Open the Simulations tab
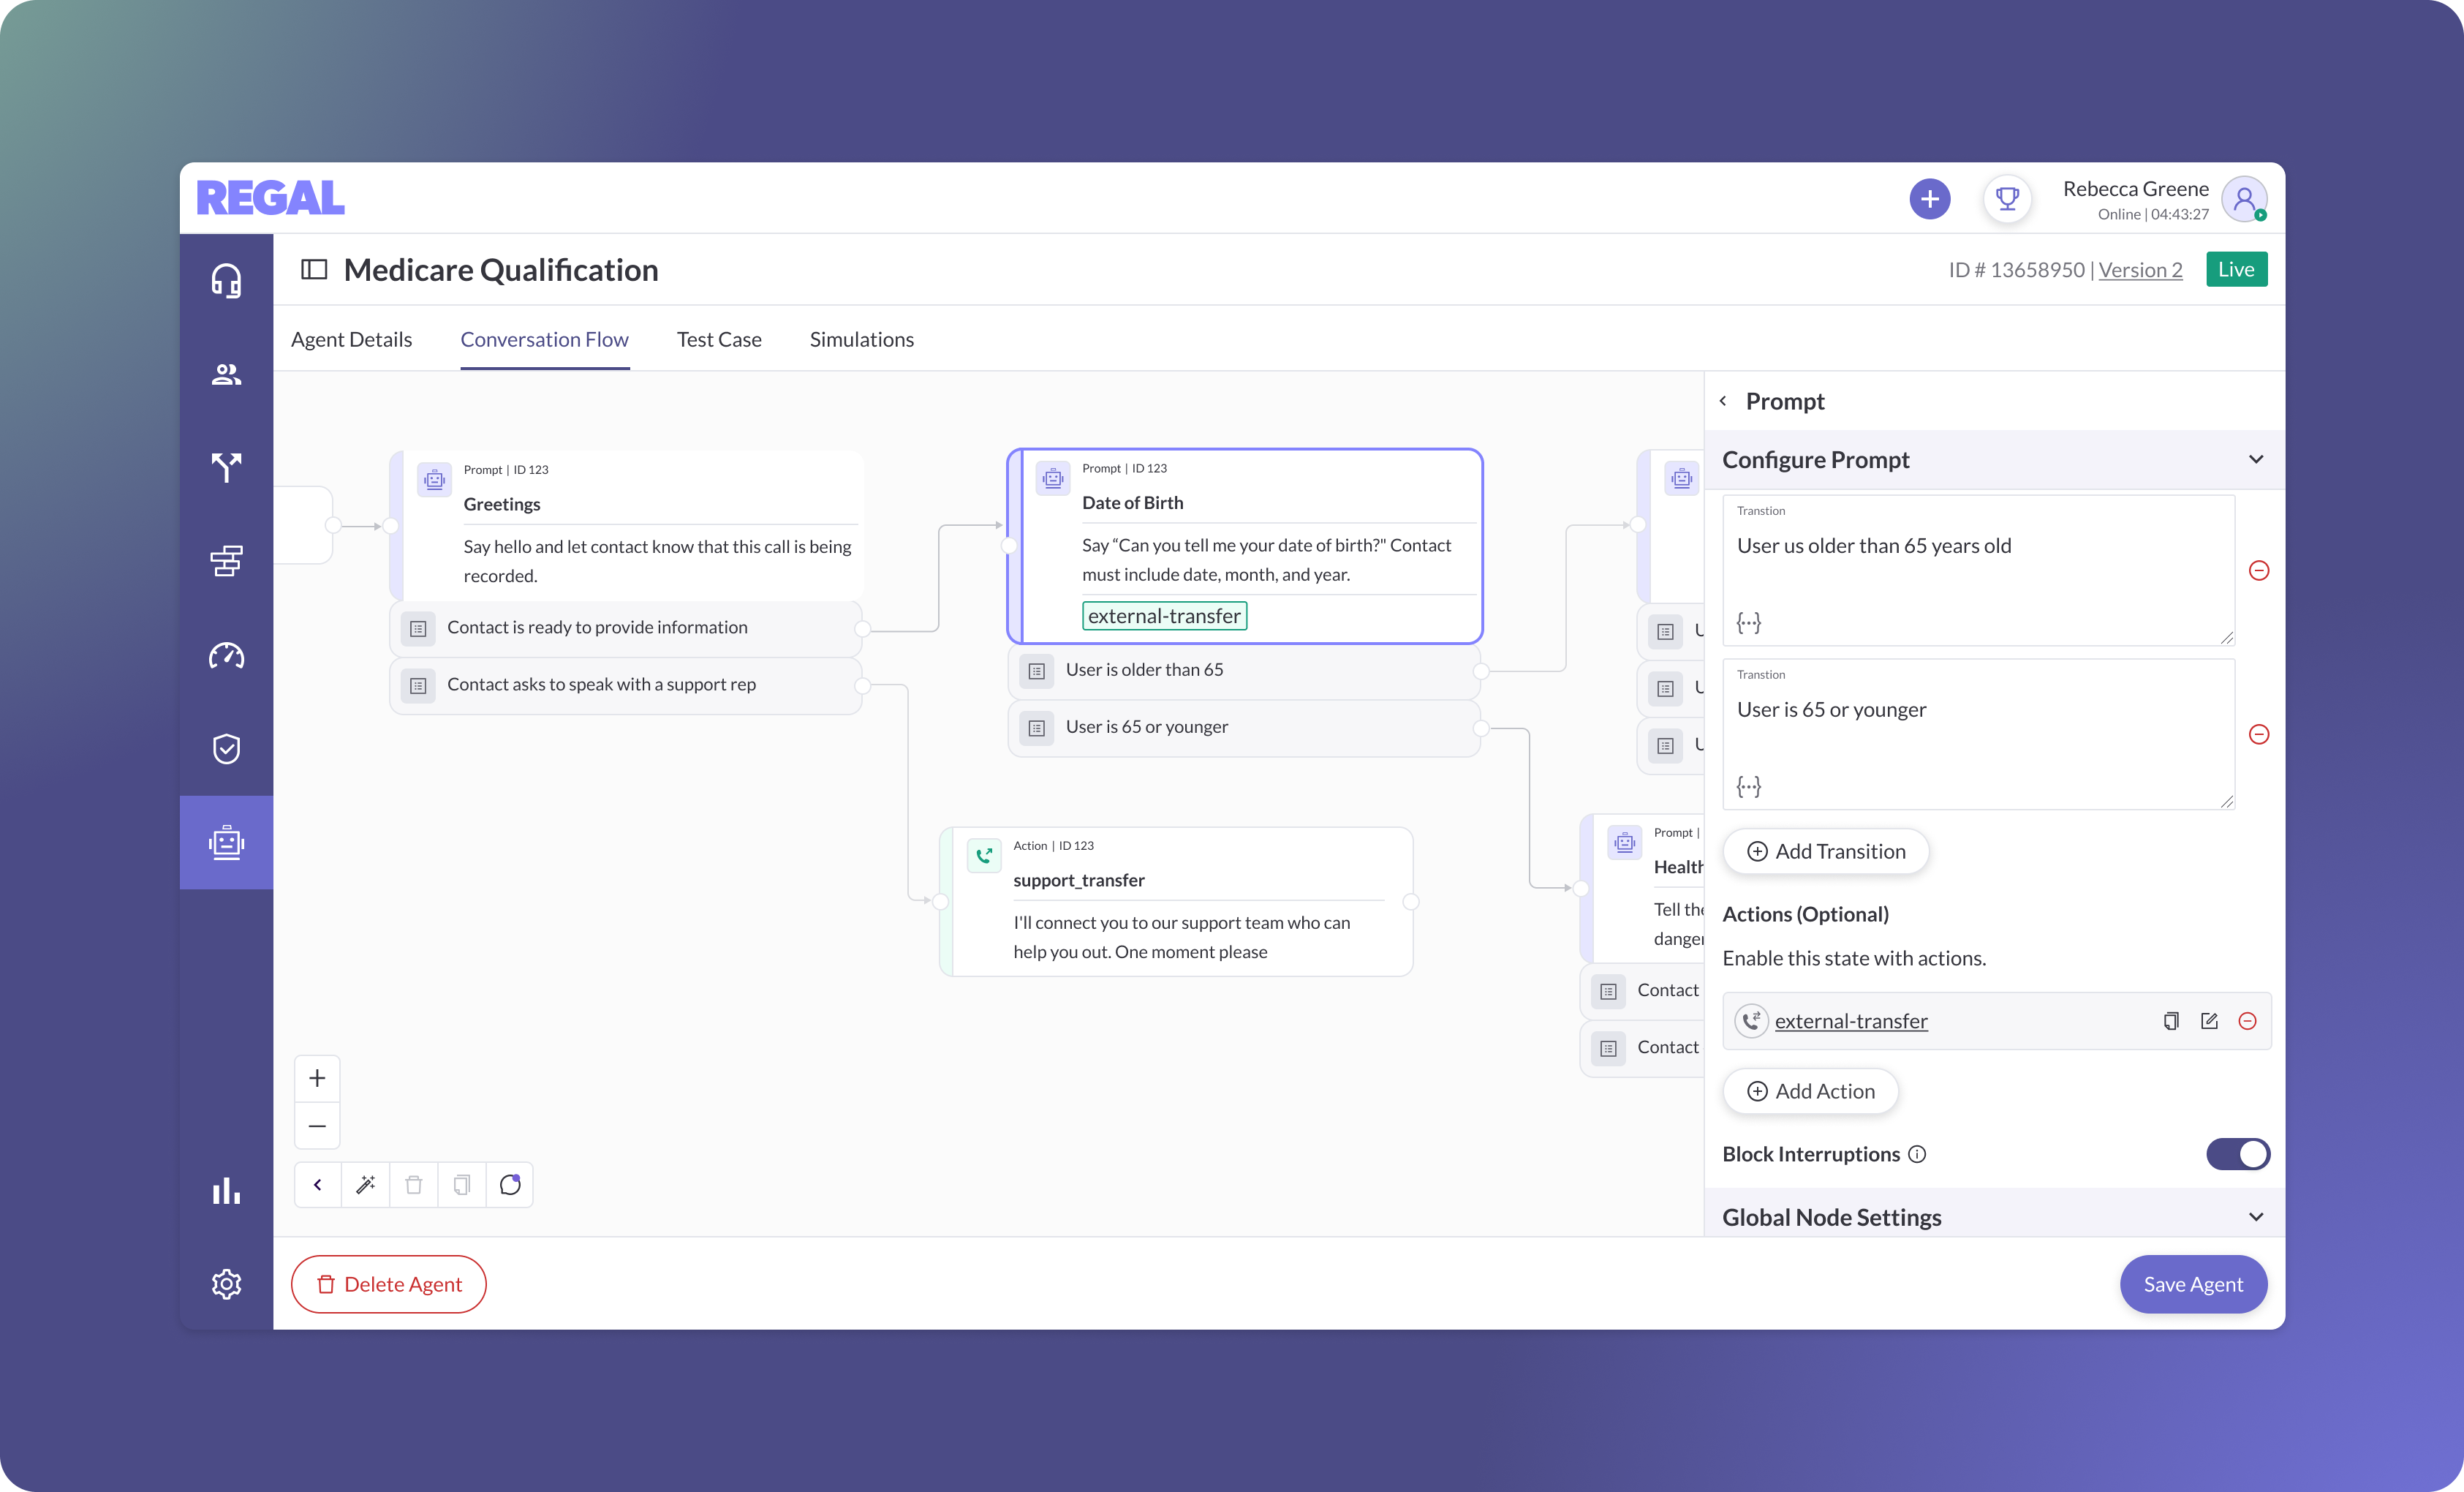This screenshot has width=2464, height=1492. [x=861, y=340]
